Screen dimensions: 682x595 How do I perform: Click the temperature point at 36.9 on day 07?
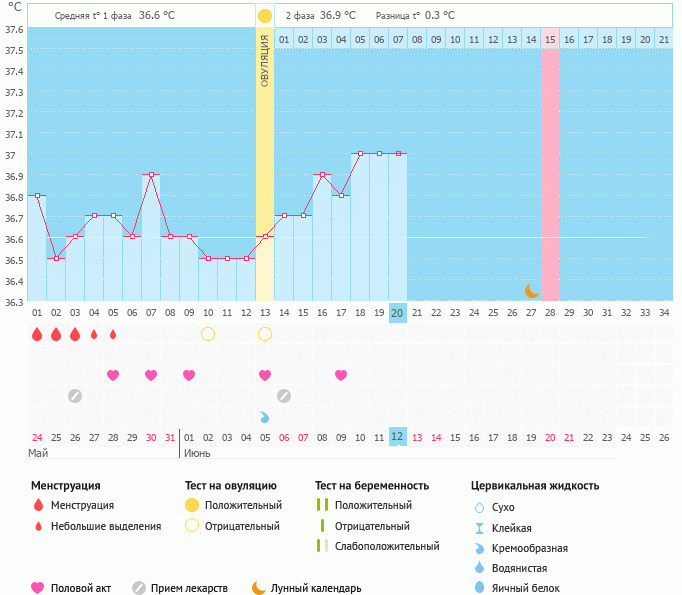(x=151, y=174)
